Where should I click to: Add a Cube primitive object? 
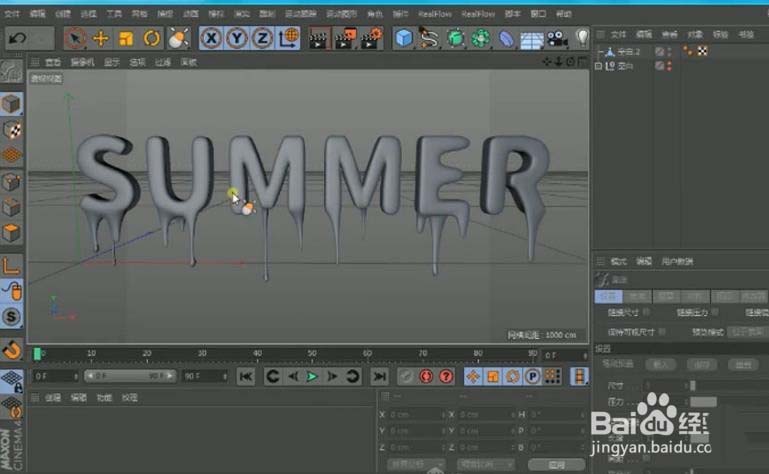click(x=403, y=38)
